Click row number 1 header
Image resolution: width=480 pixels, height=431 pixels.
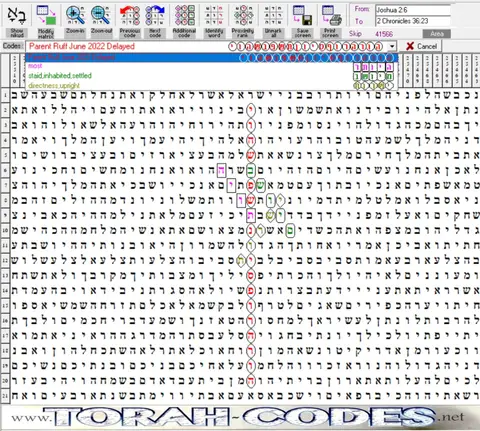tap(5, 96)
